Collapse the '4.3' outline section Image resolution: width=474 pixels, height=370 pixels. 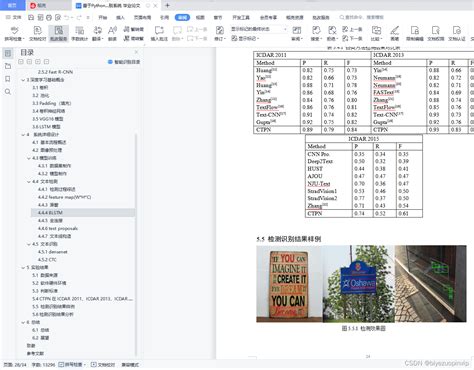29,158
